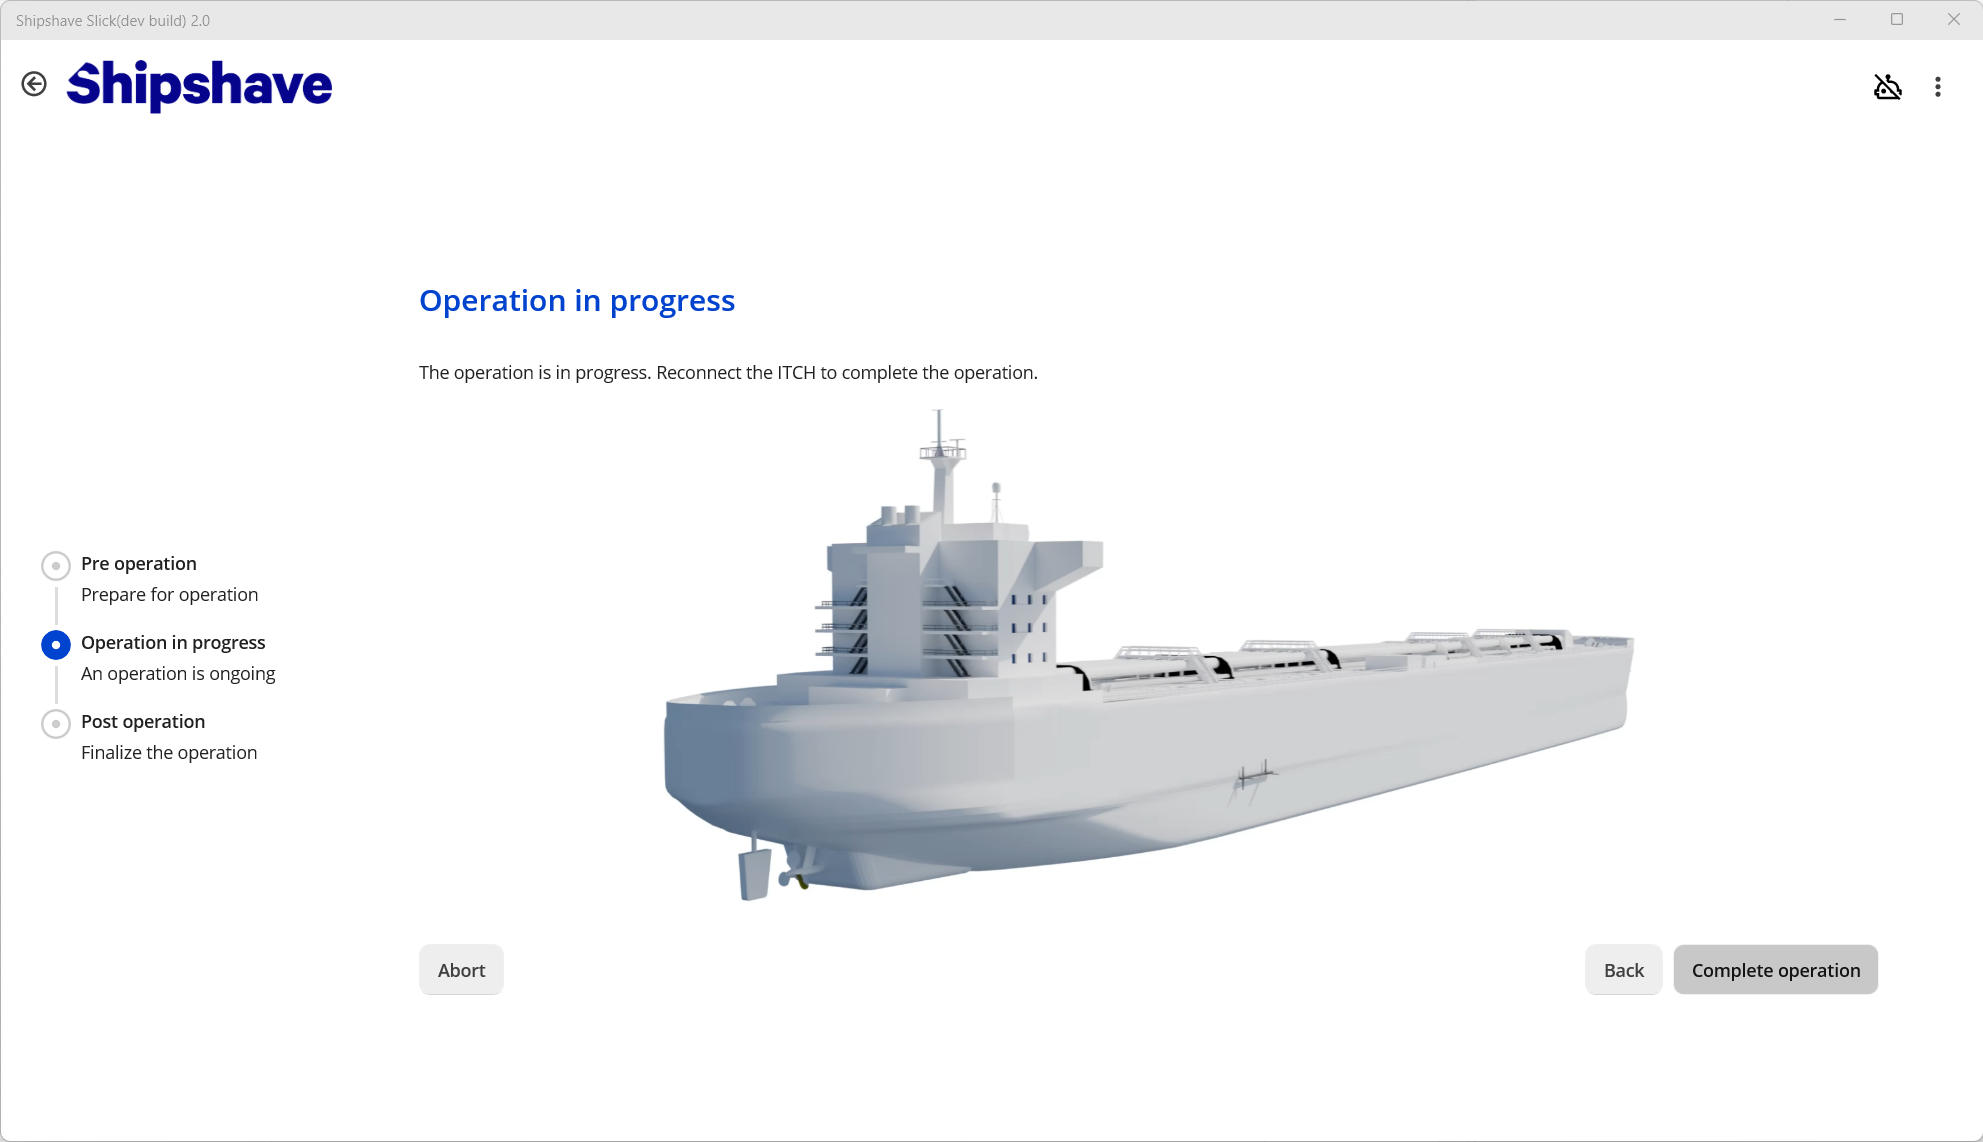Open the three-dot overflow menu

click(x=1937, y=87)
